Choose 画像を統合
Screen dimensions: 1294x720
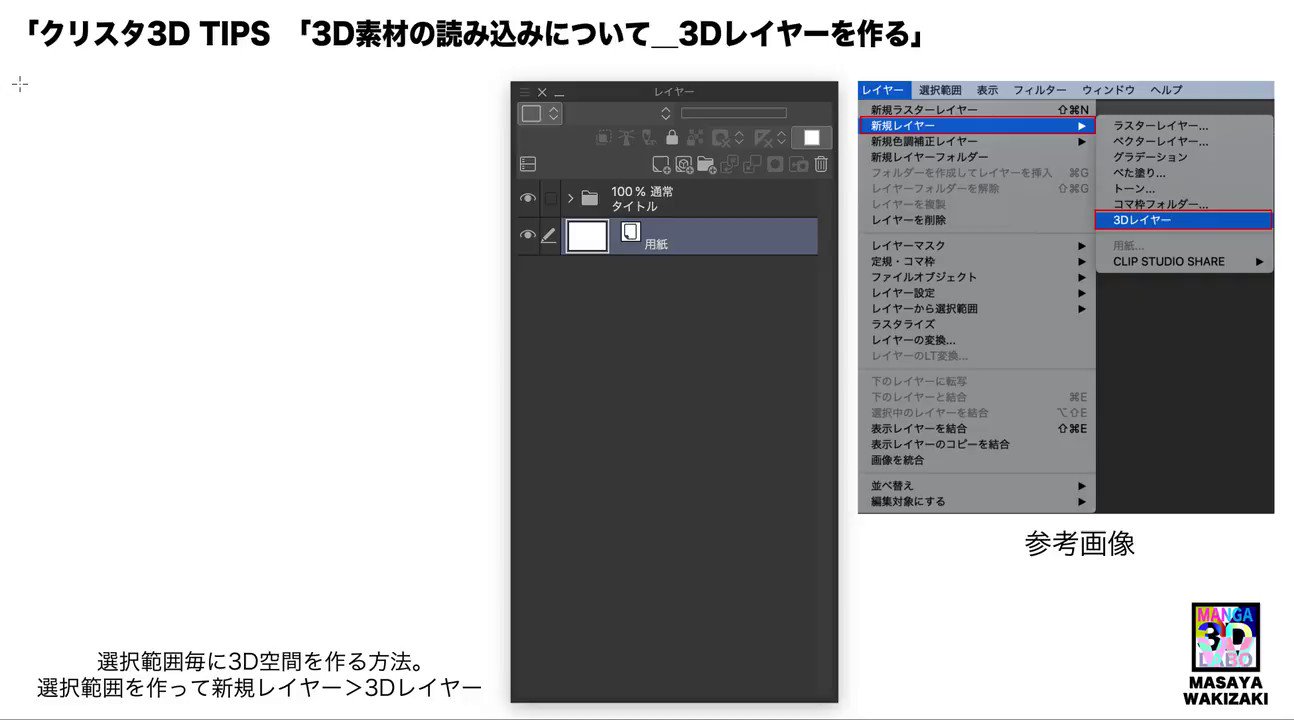[977, 460]
